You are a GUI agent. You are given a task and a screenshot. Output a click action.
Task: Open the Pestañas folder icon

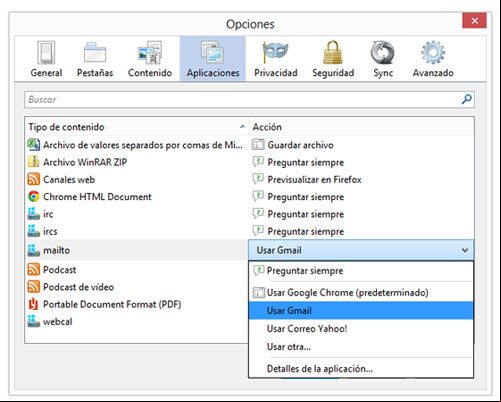[95, 53]
